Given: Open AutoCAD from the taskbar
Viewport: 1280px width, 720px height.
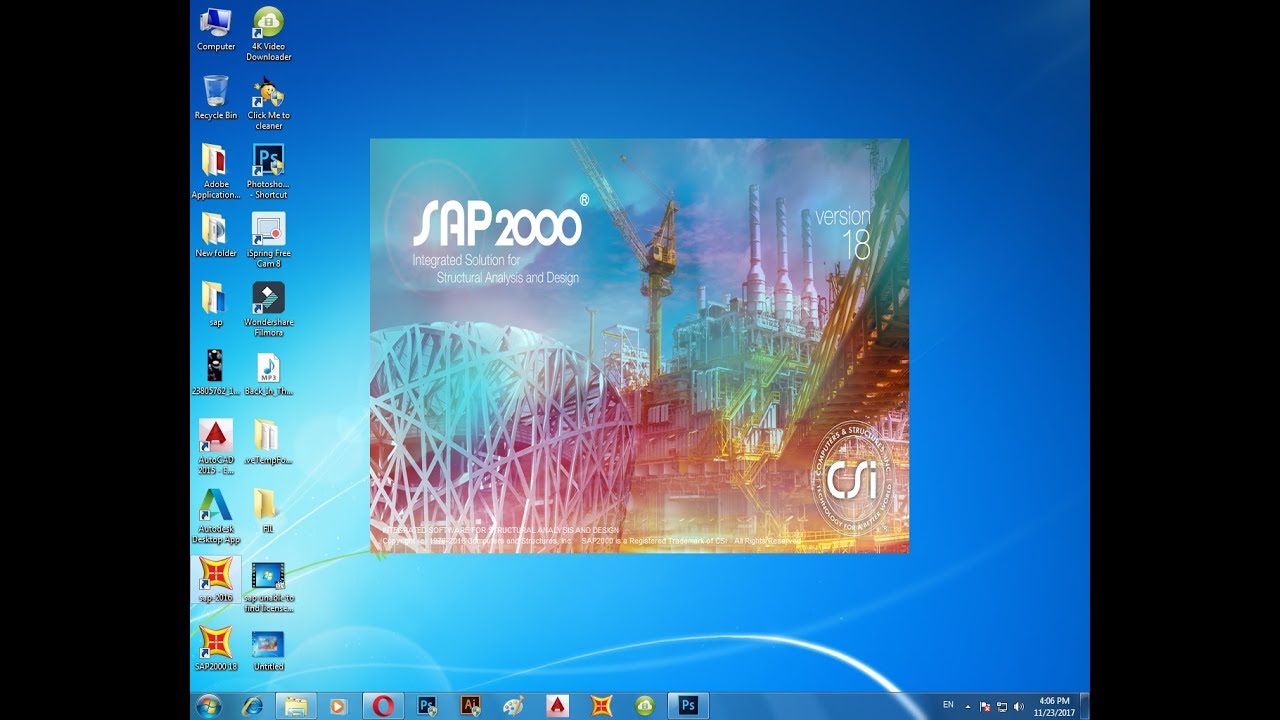Looking at the screenshot, I should 557,705.
